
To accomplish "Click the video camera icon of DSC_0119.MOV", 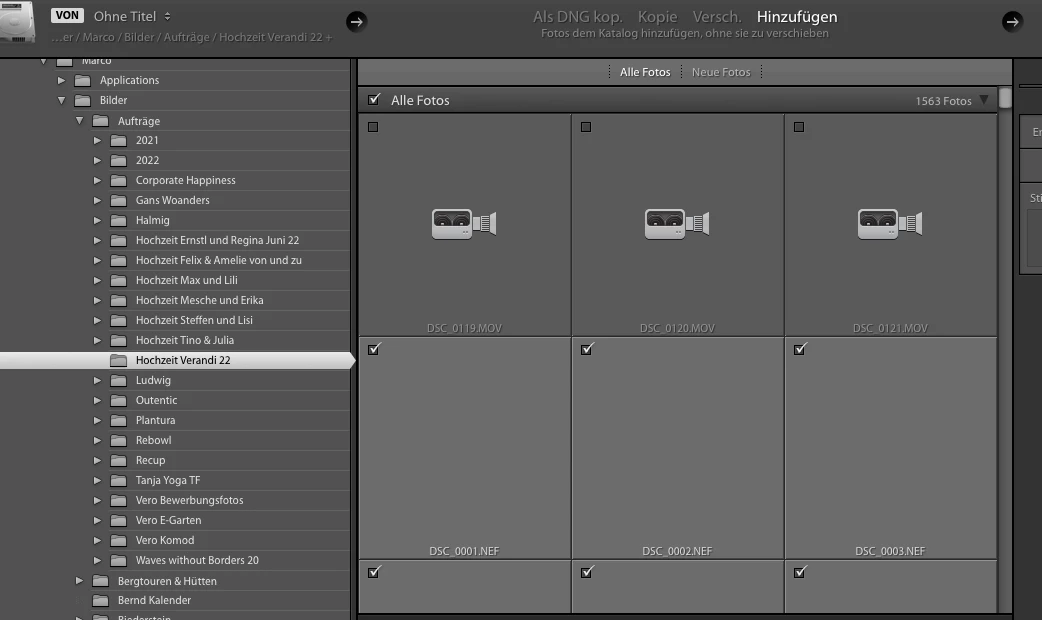I will pos(464,223).
